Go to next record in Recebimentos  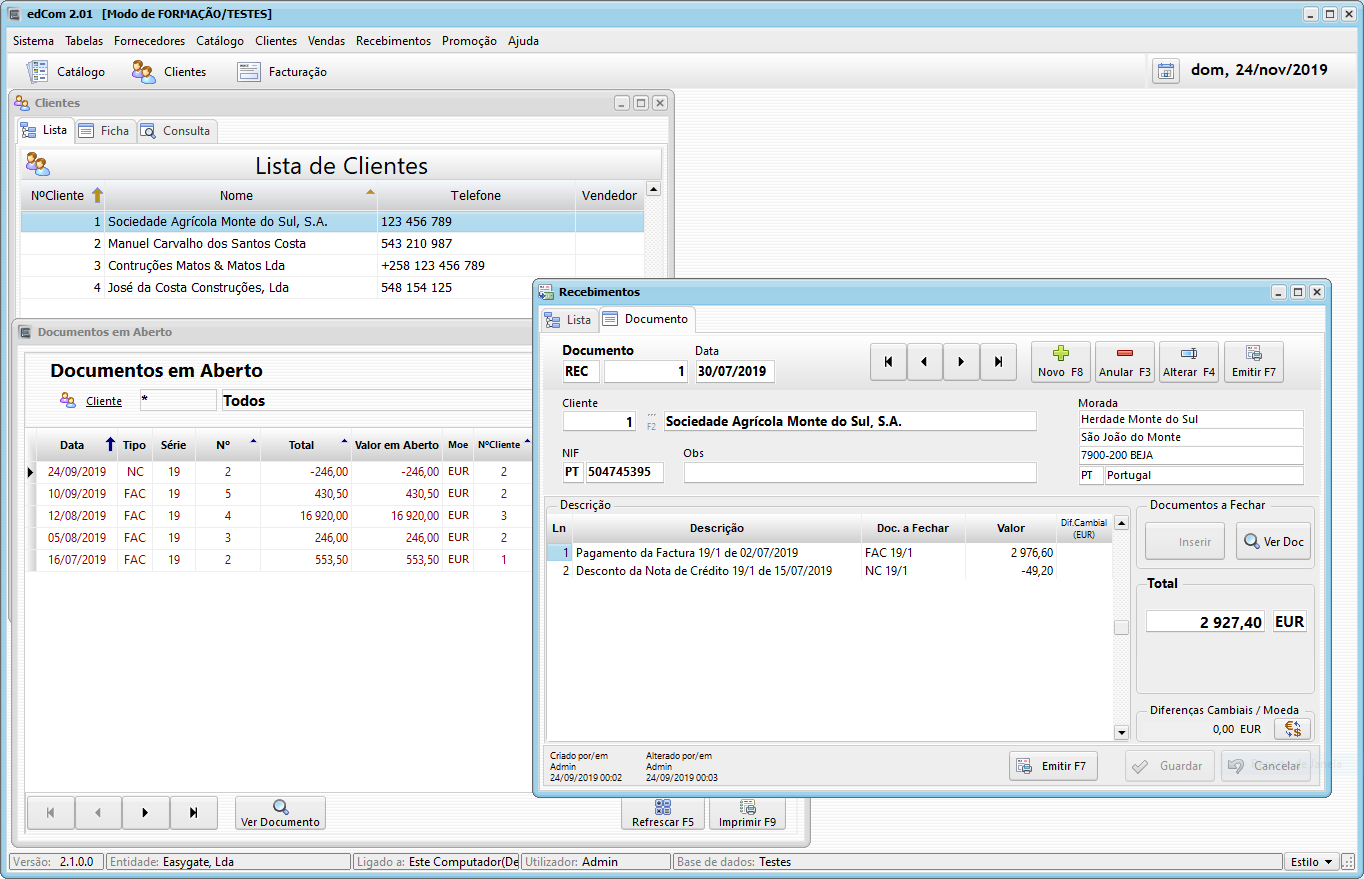[x=961, y=362]
